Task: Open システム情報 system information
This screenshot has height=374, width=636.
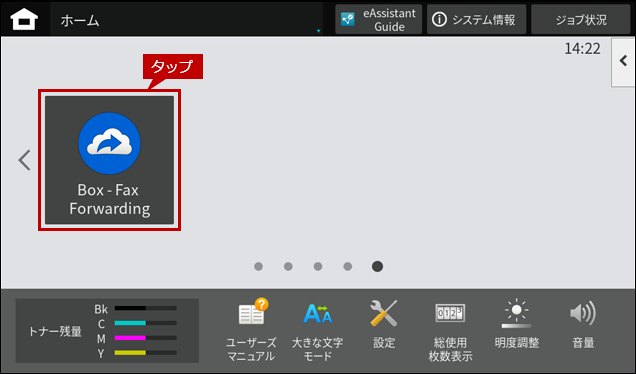Action: (476, 19)
